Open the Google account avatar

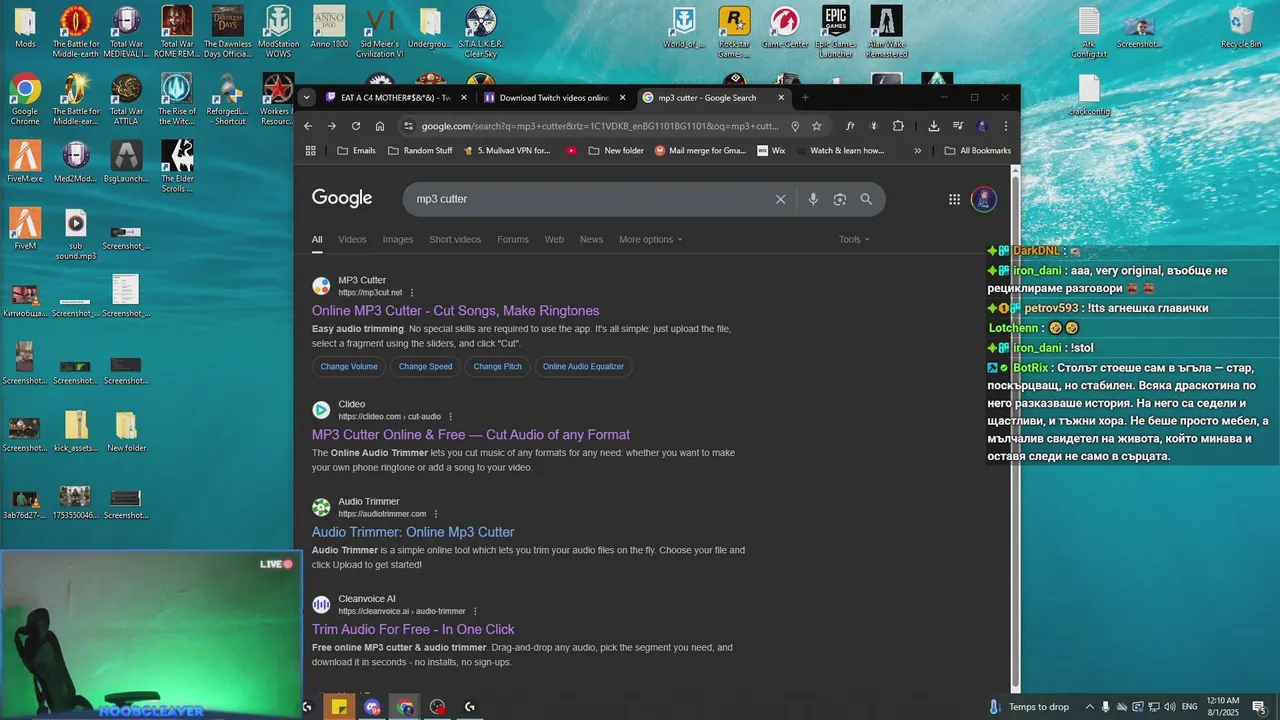pyautogui.click(x=984, y=199)
